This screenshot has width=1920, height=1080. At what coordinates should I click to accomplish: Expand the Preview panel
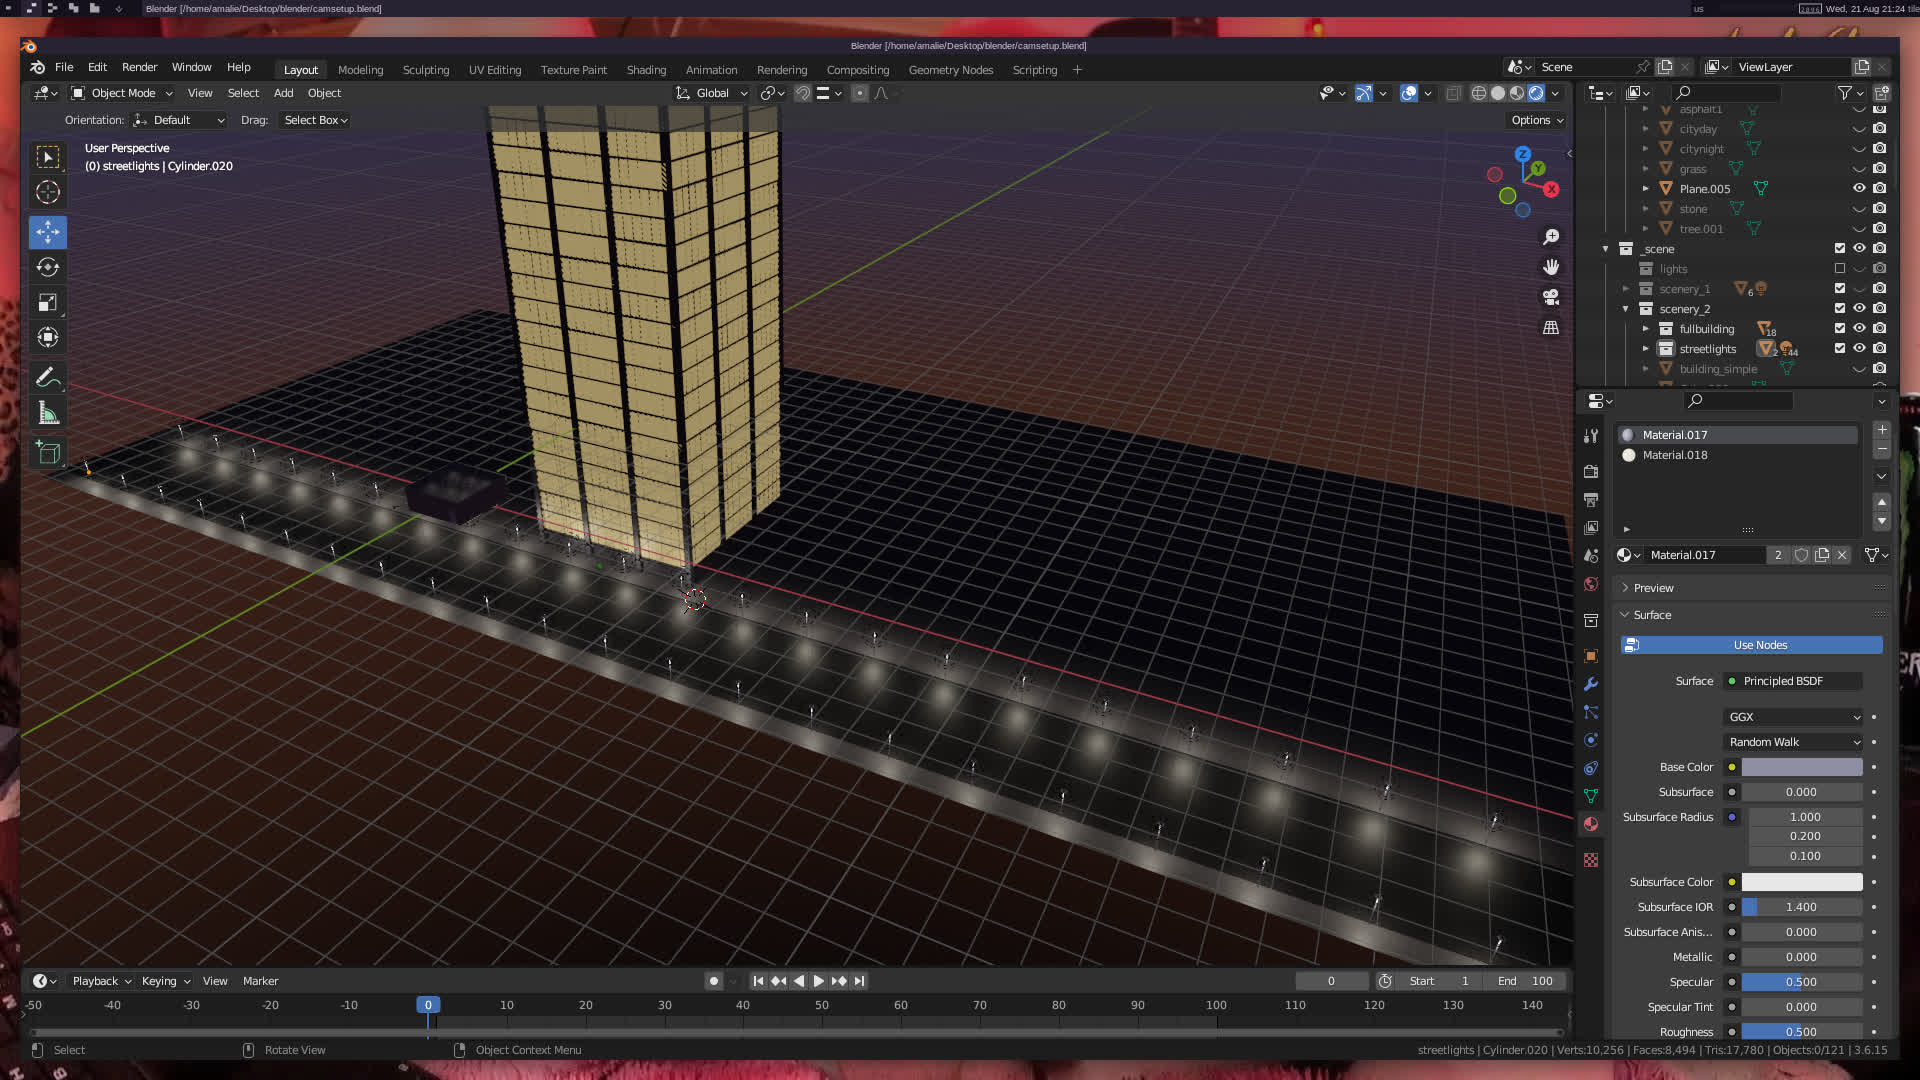pyautogui.click(x=1653, y=588)
